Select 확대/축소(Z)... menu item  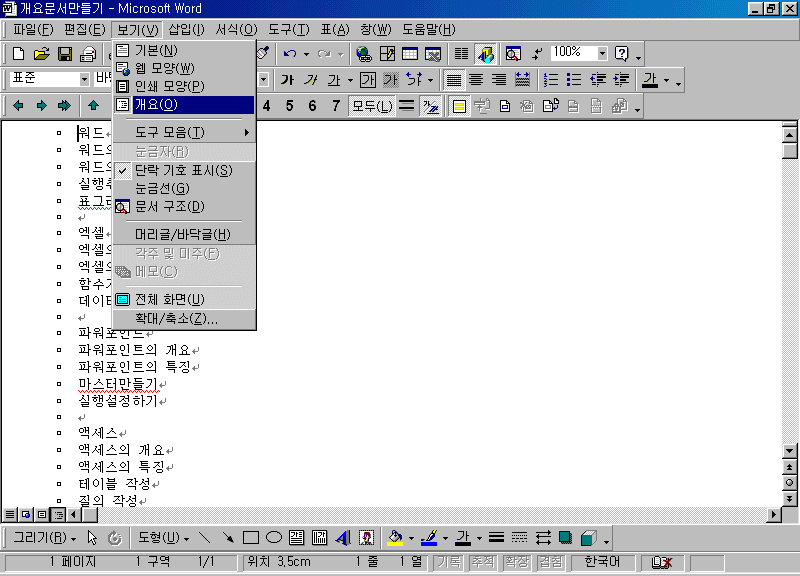point(184,319)
